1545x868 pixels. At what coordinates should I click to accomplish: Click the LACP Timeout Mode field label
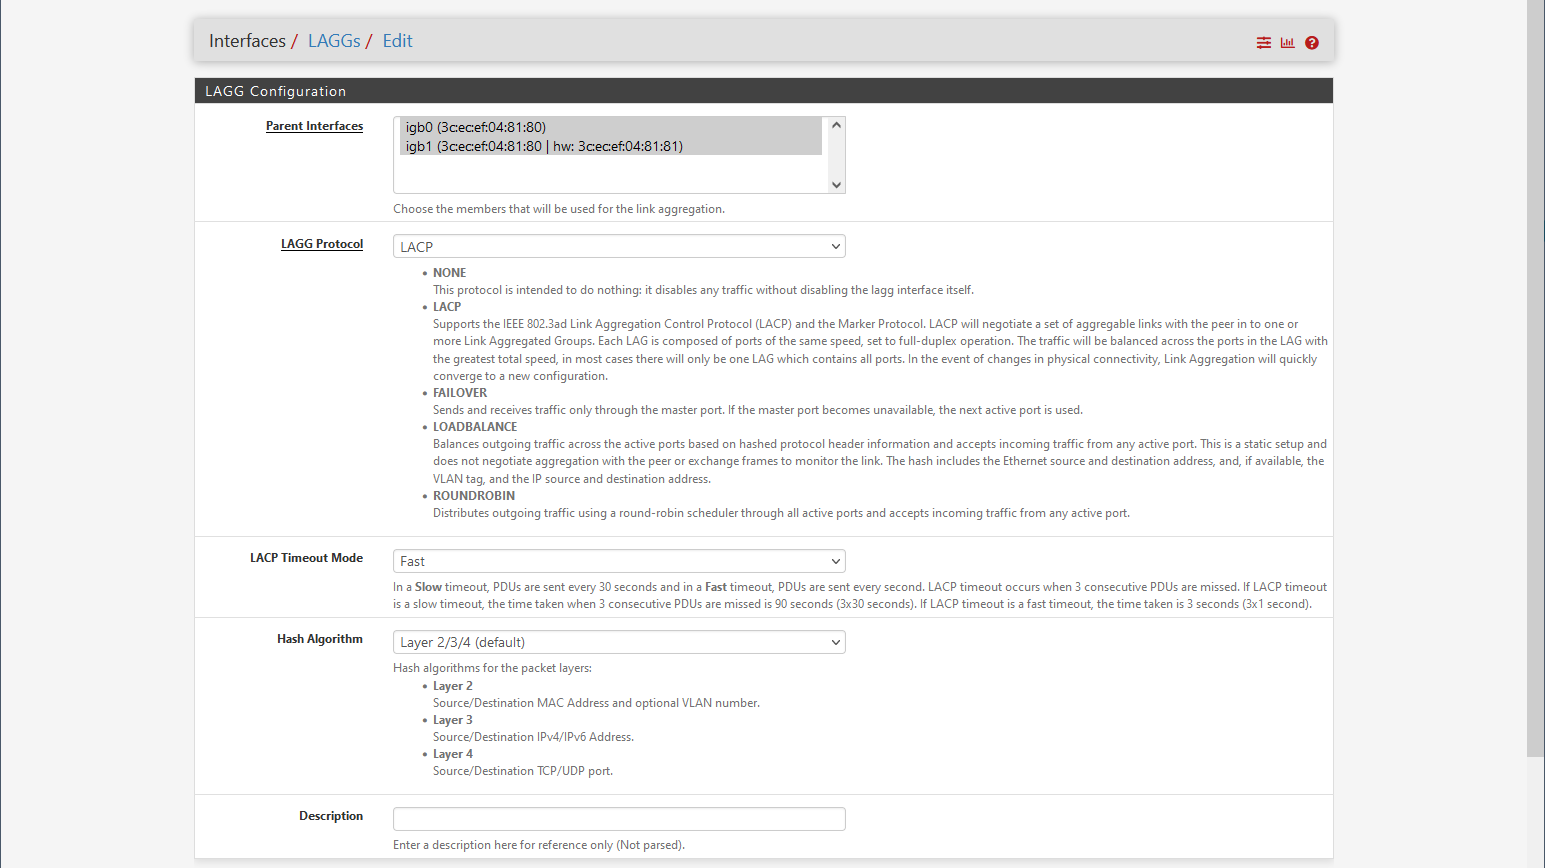tap(306, 558)
